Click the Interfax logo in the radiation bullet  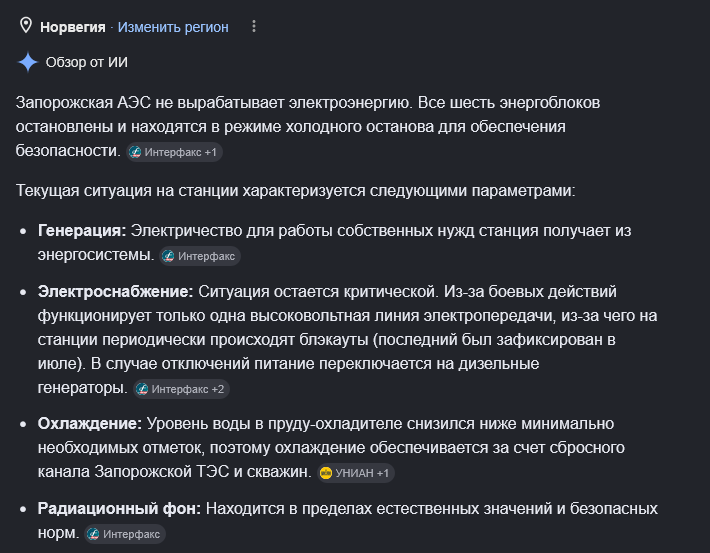coord(93,534)
